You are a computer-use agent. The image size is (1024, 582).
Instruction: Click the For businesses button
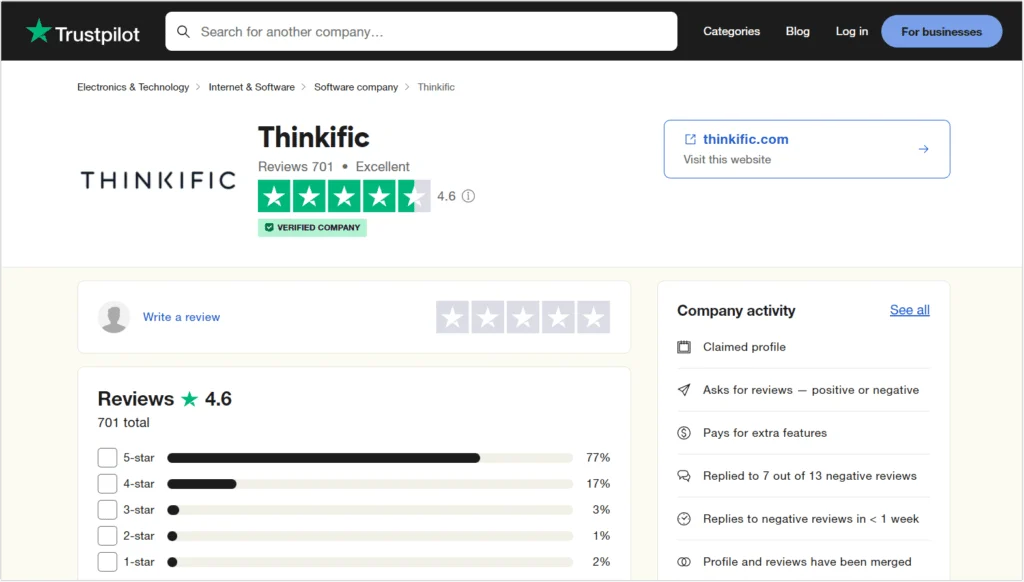(941, 31)
